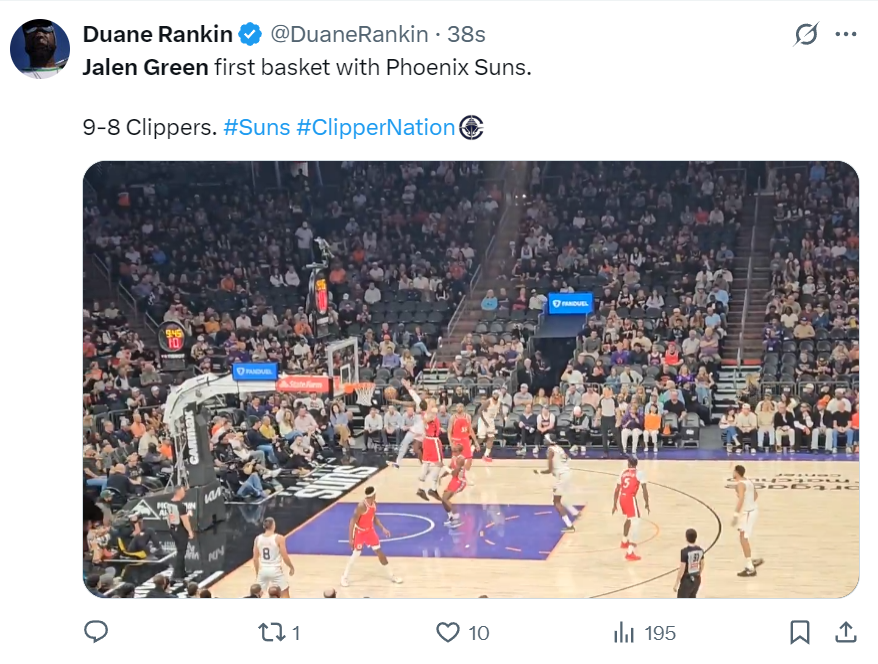This screenshot has height=664, width=878.
Task: Click the Grok explain-post icon
Action: [x=806, y=35]
